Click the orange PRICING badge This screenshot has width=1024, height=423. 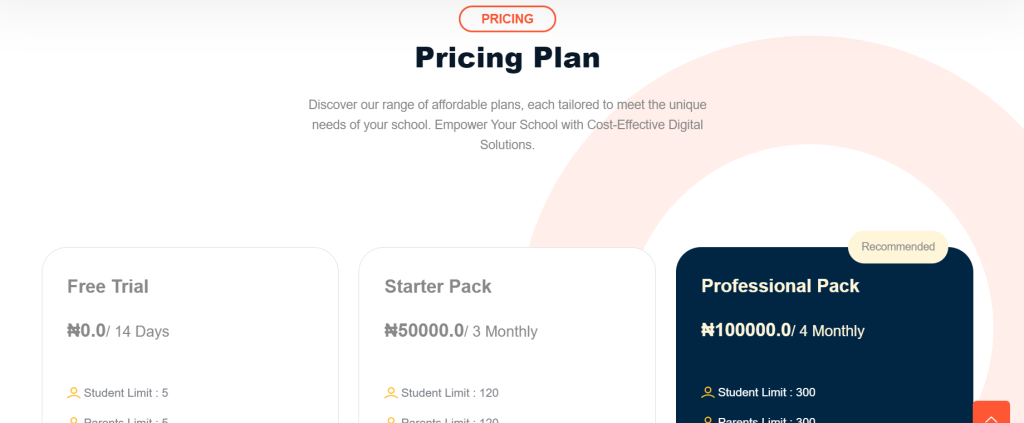(507, 18)
